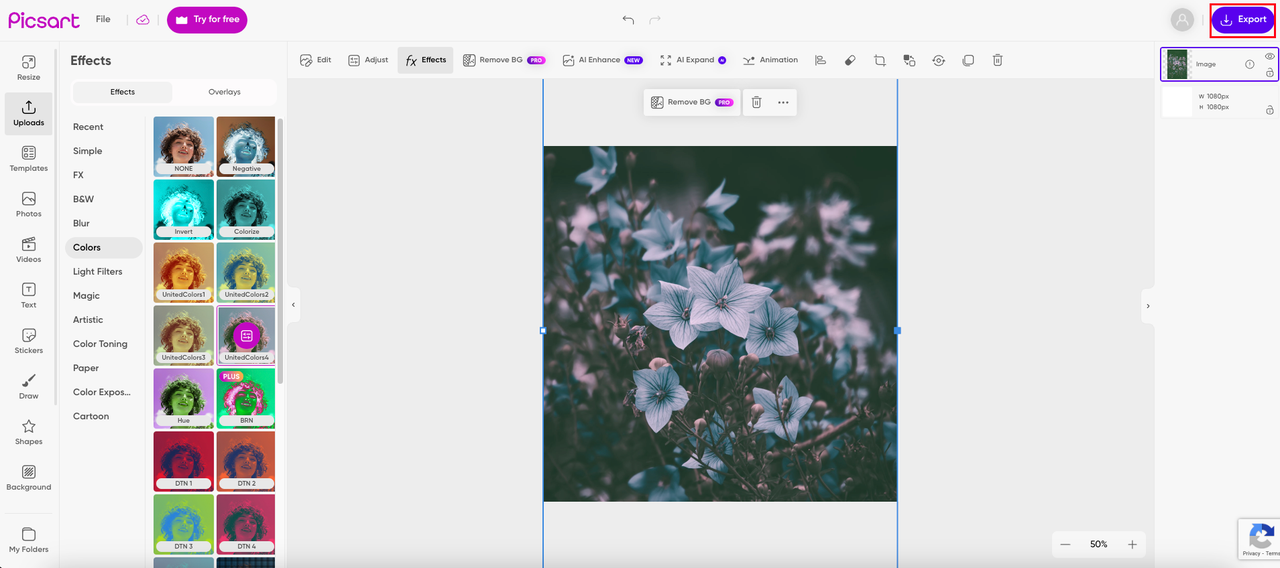Screen dimensions: 1280x568
Task: Collapse the left Effects panel
Action: click(293, 304)
